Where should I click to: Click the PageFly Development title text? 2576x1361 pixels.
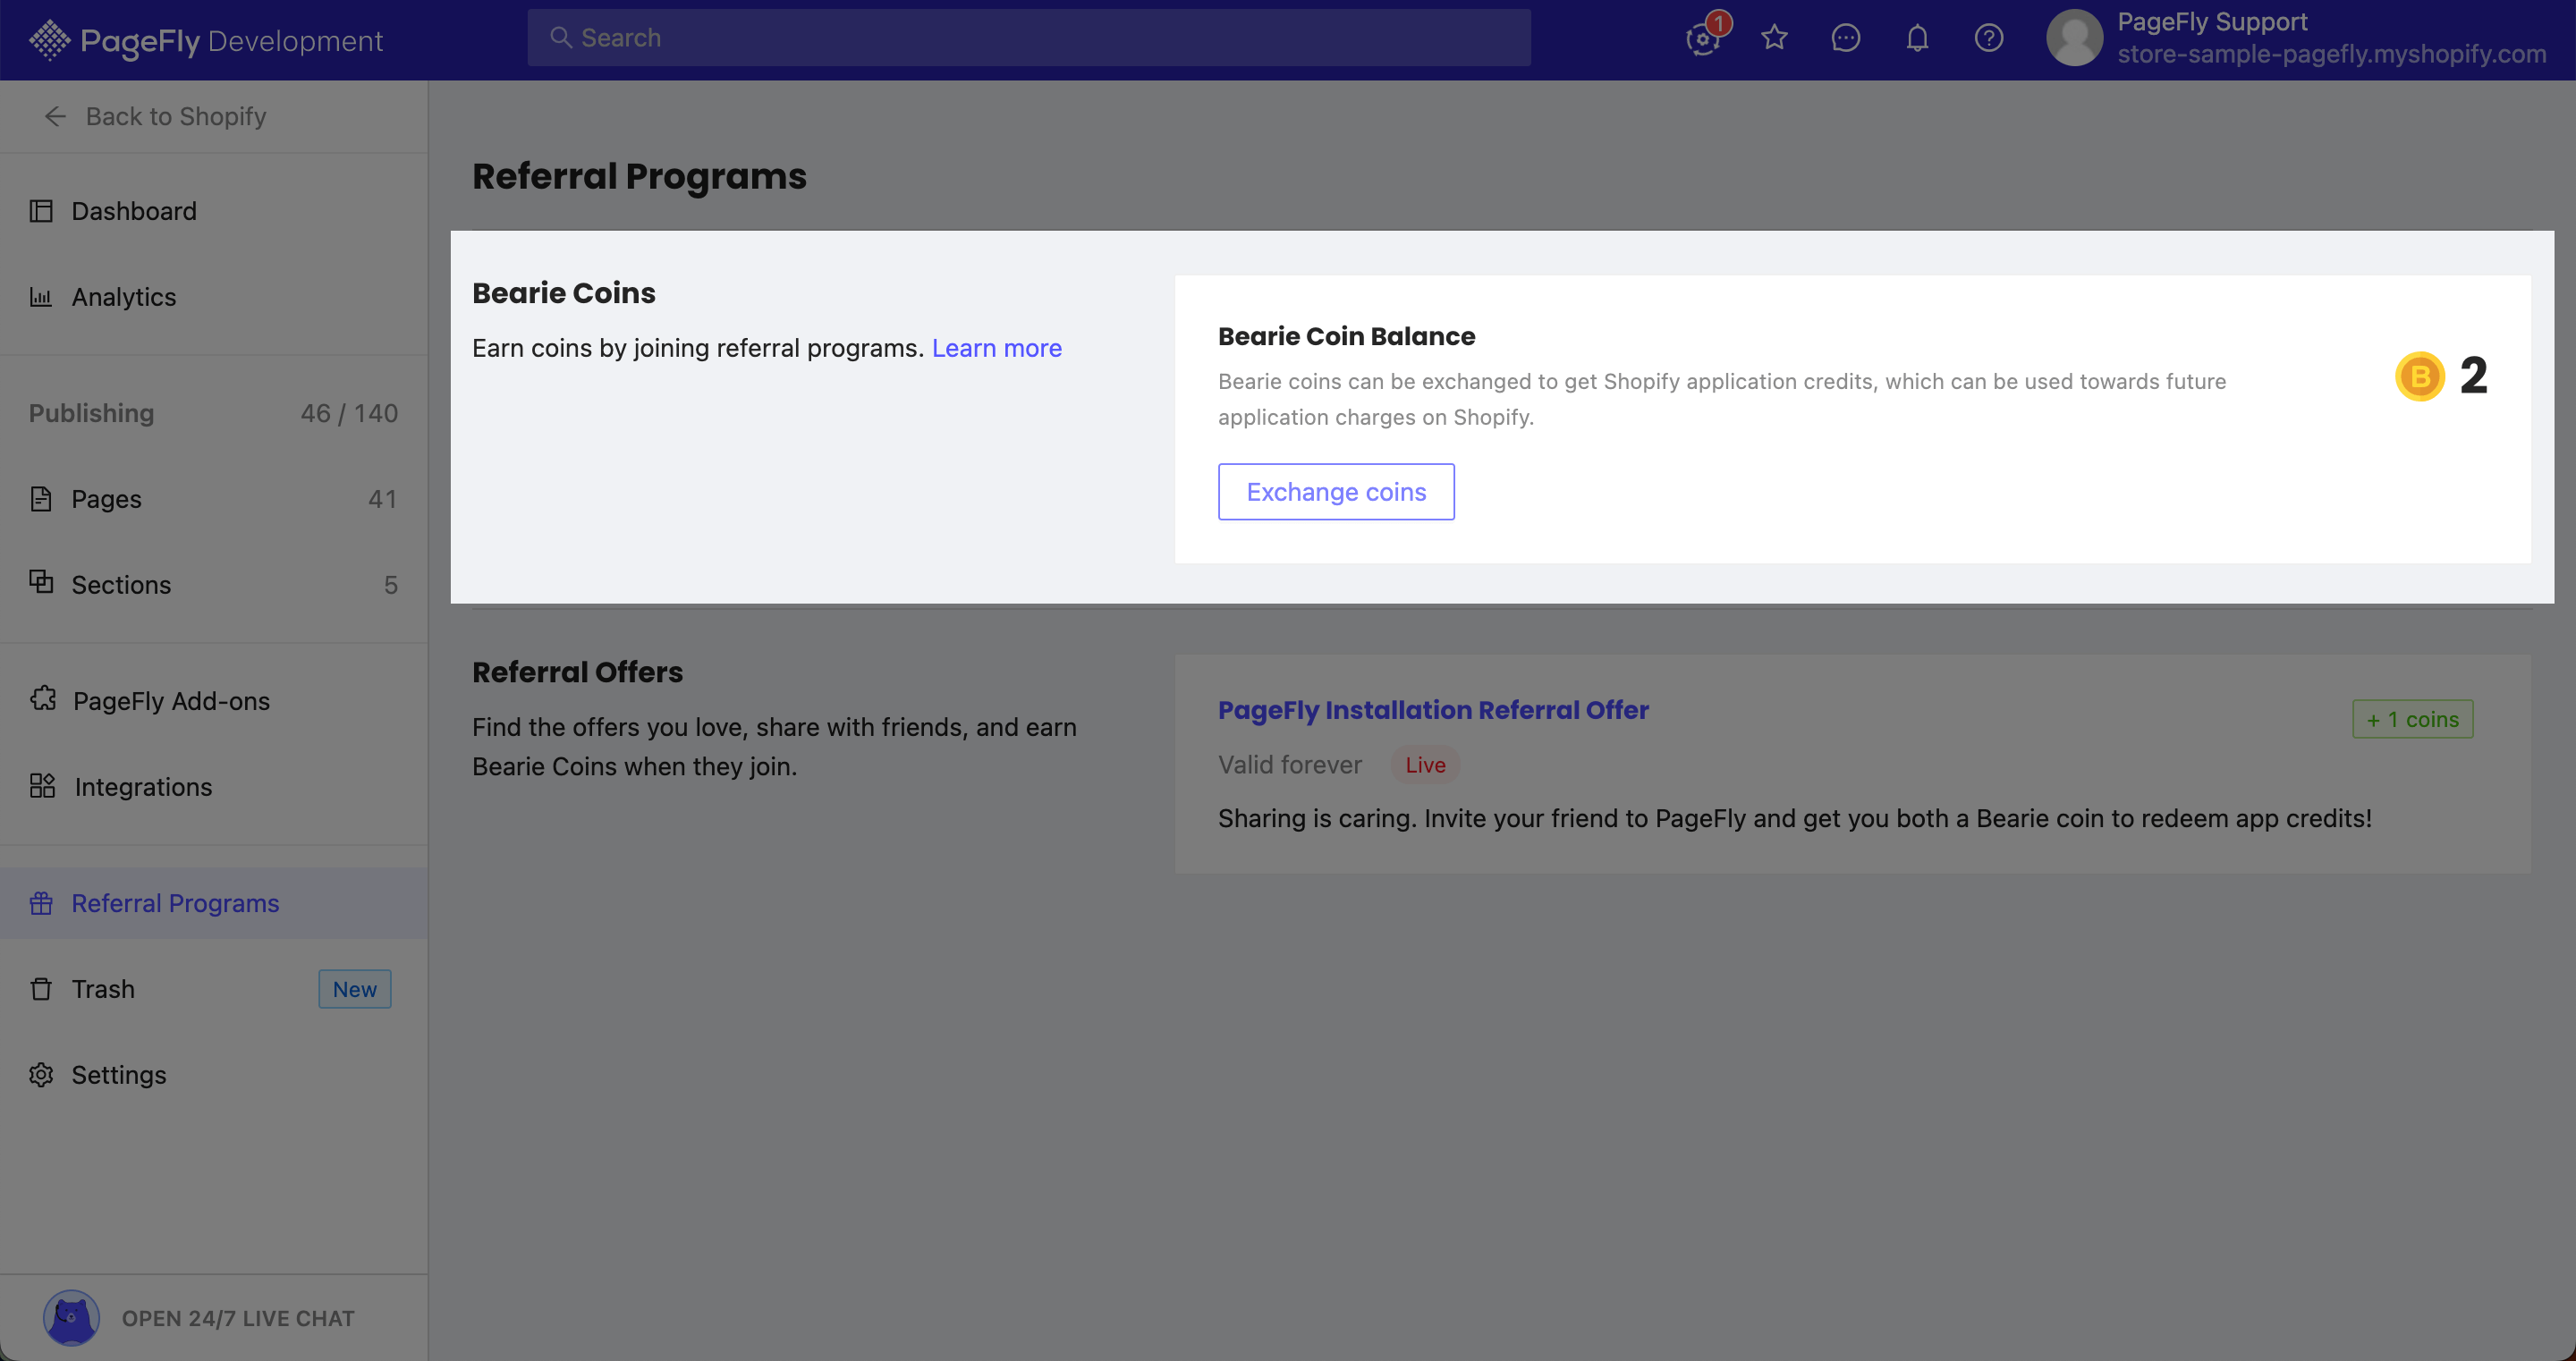click(x=232, y=41)
